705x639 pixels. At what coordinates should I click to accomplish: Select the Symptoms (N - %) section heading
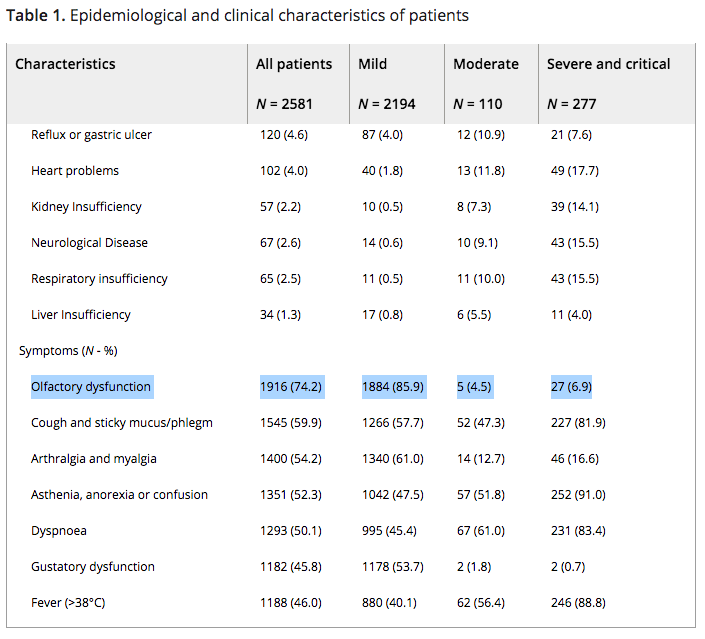click(x=66, y=351)
